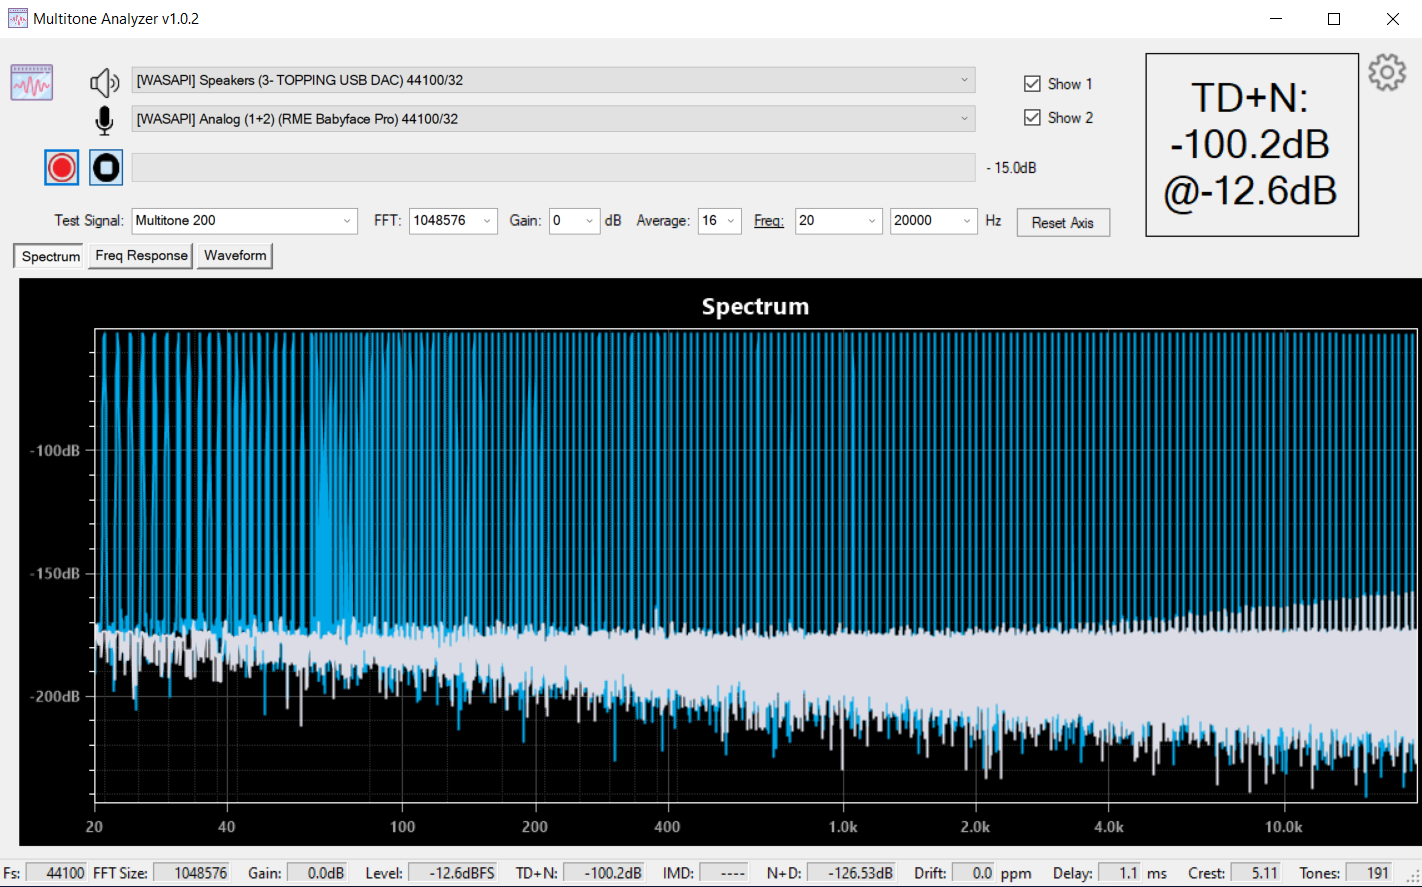
Task: Click the 200 frequency axis label
Action: [x=535, y=827]
